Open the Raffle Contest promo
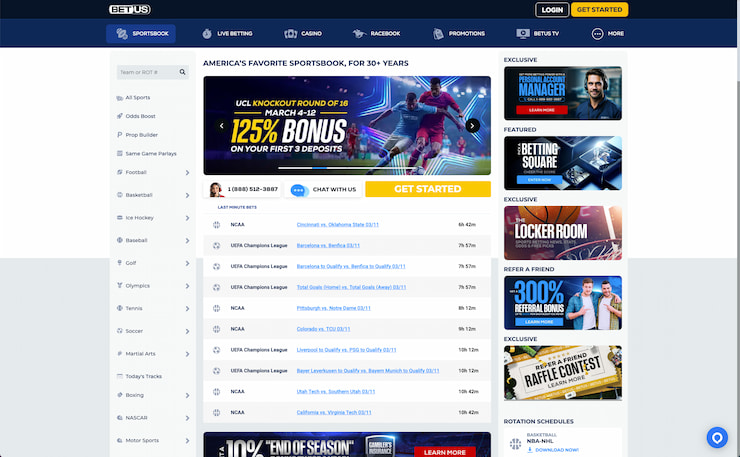This screenshot has width=740, height=457. [x=563, y=372]
